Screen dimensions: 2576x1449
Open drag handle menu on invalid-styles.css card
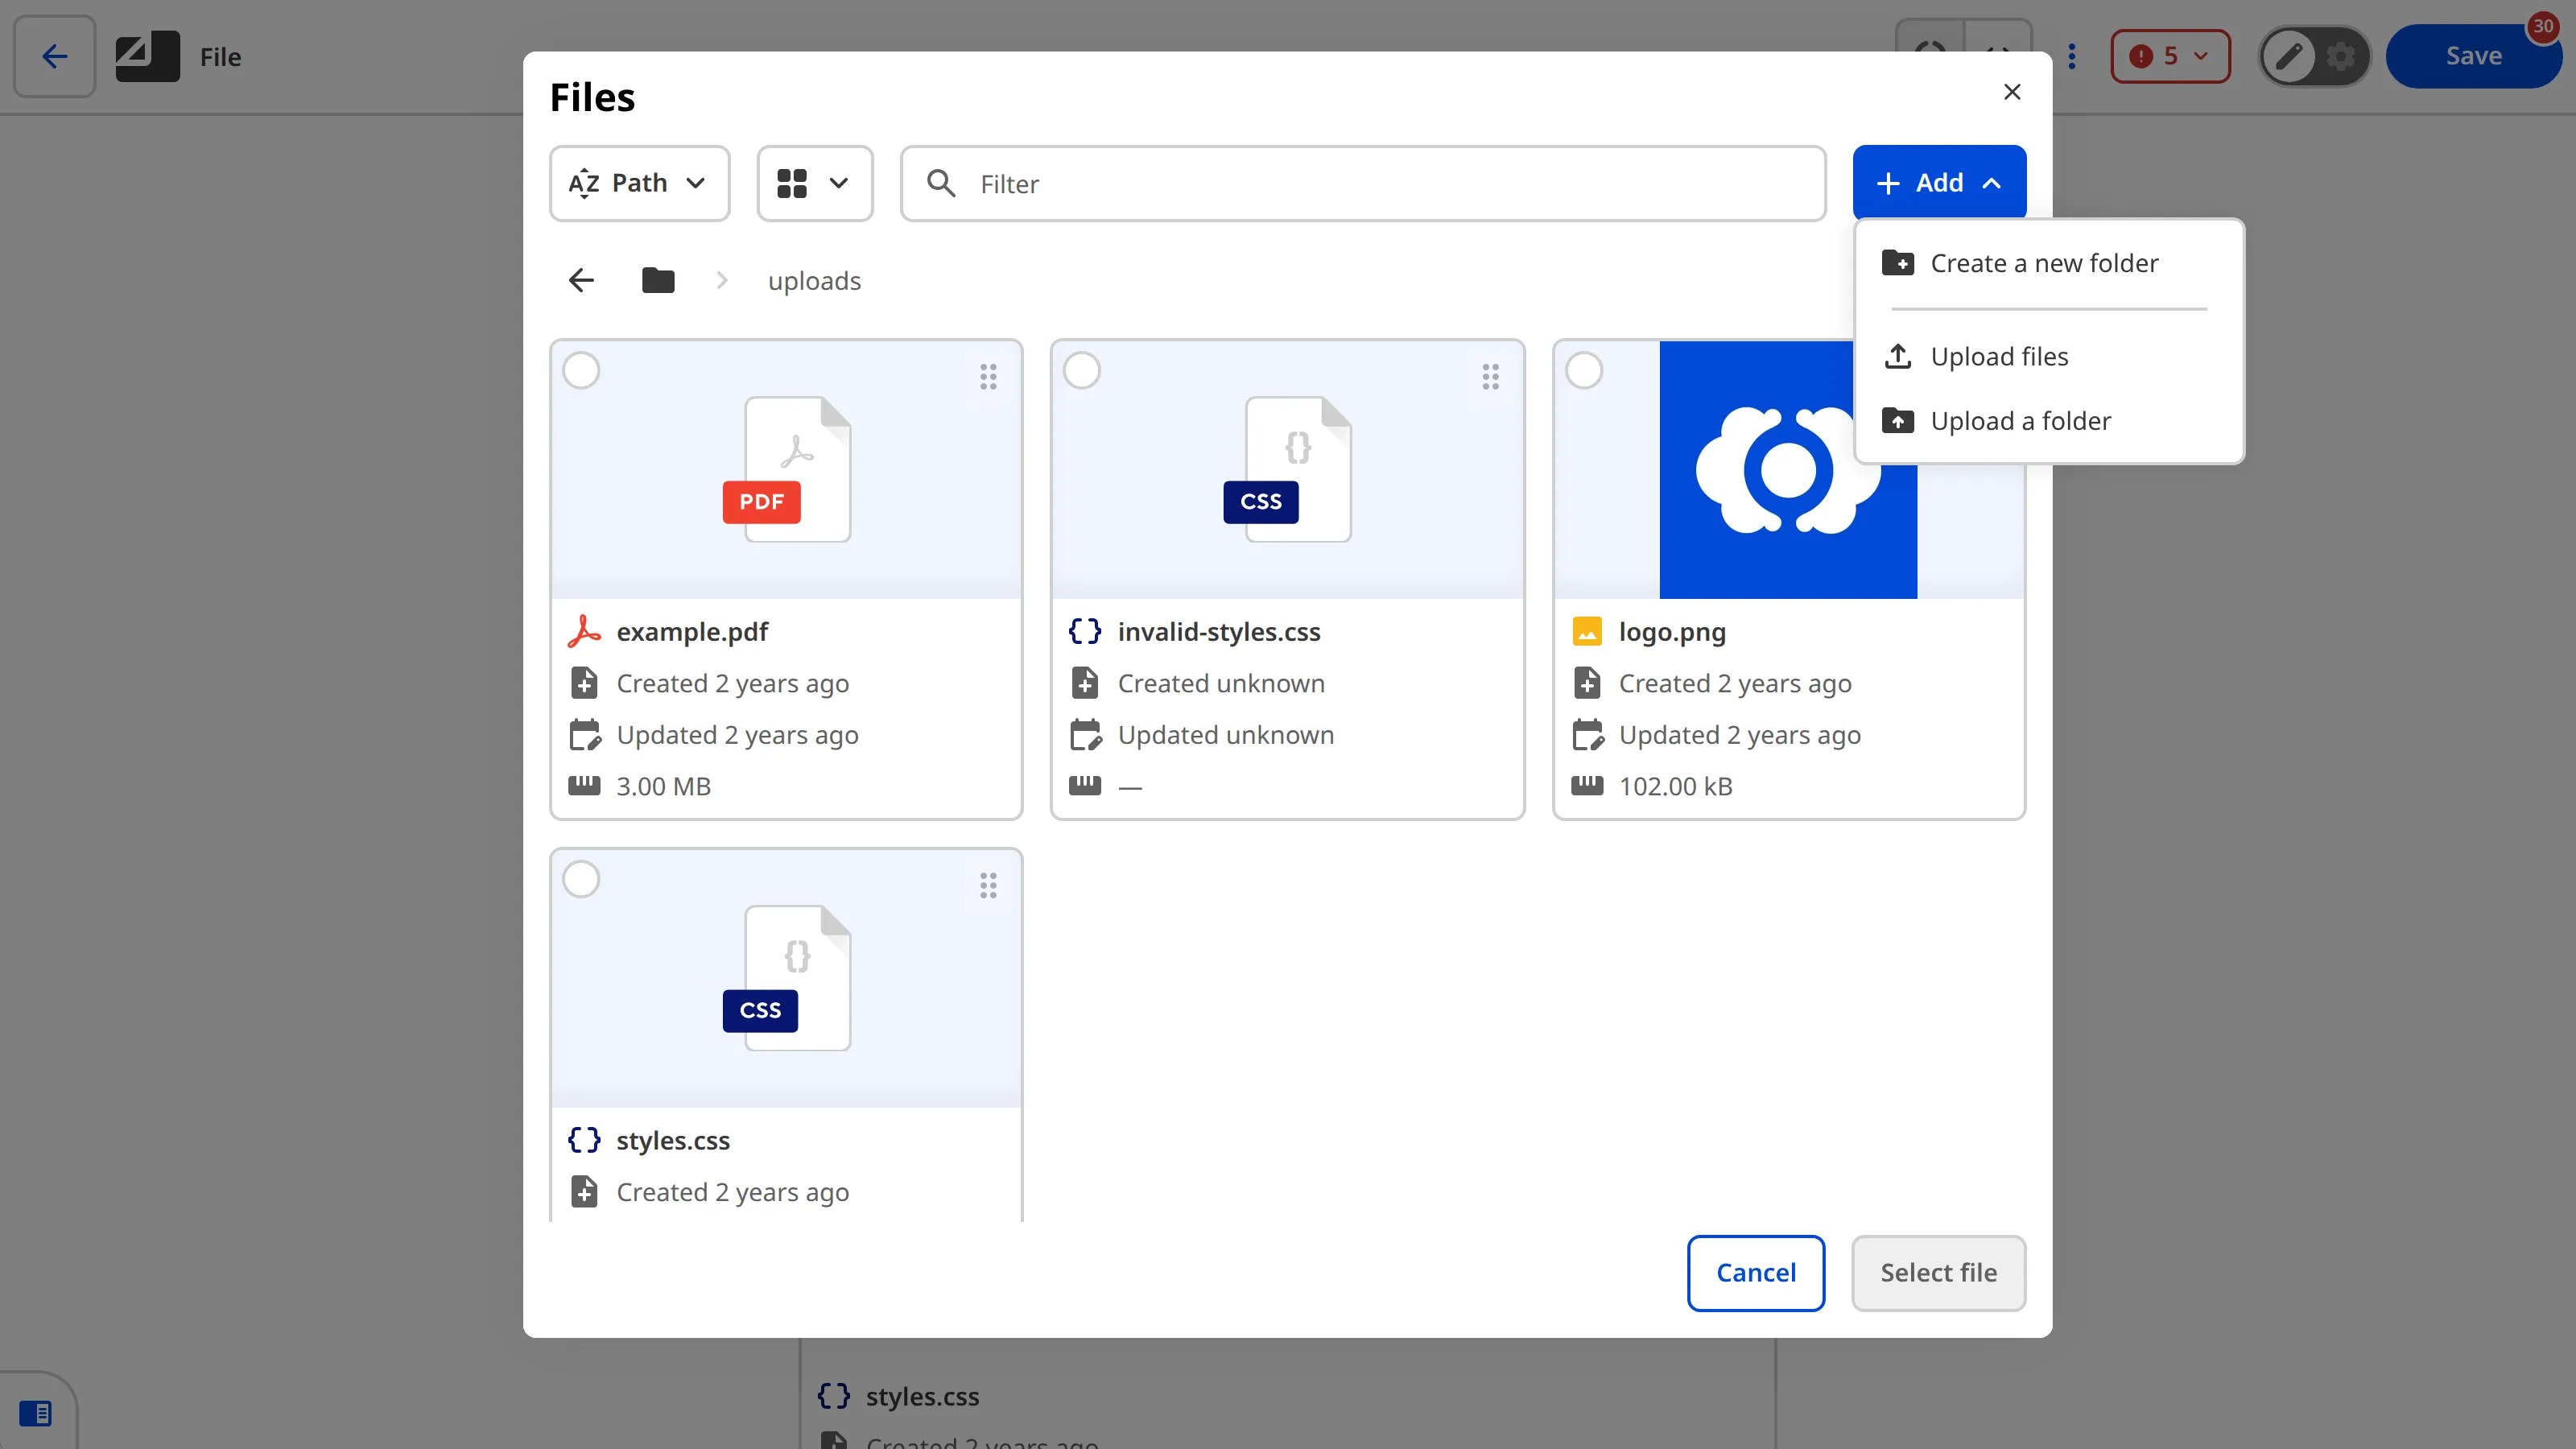coord(1490,376)
